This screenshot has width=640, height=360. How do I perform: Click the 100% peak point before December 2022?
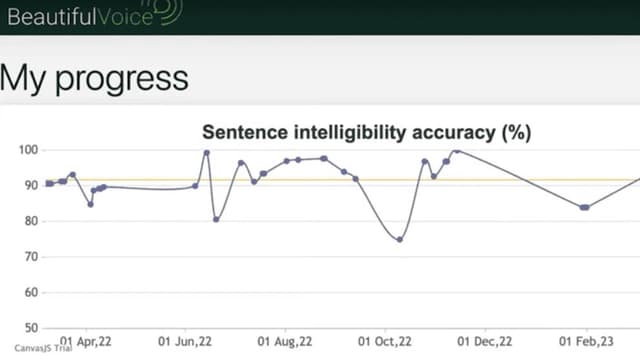(x=457, y=151)
